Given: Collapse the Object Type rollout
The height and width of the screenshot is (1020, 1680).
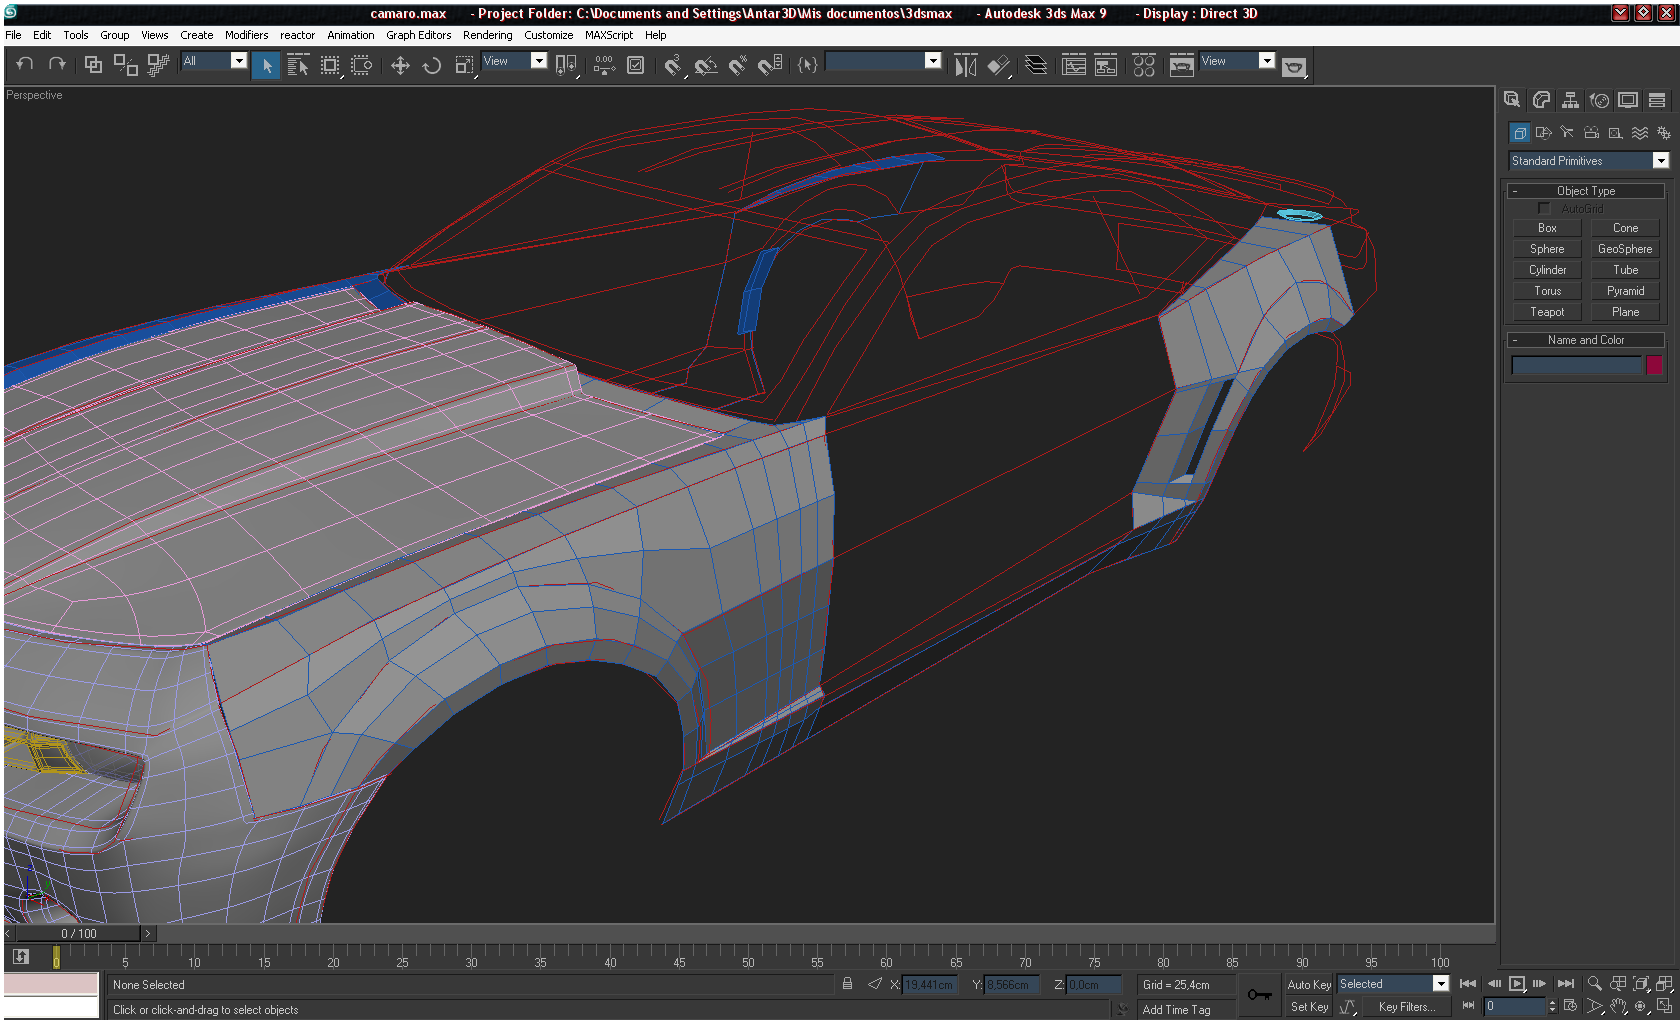Looking at the screenshot, I should click(x=1585, y=191).
